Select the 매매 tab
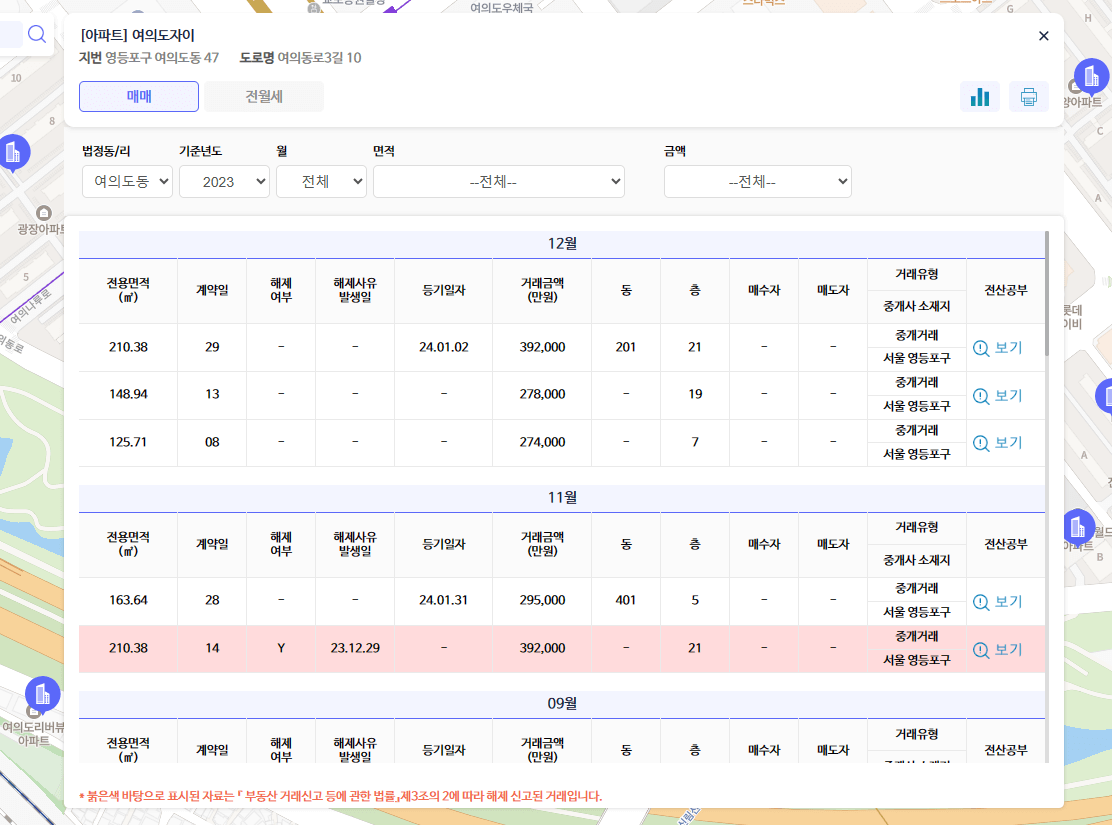This screenshot has width=1112, height=825. pos(138,96)
